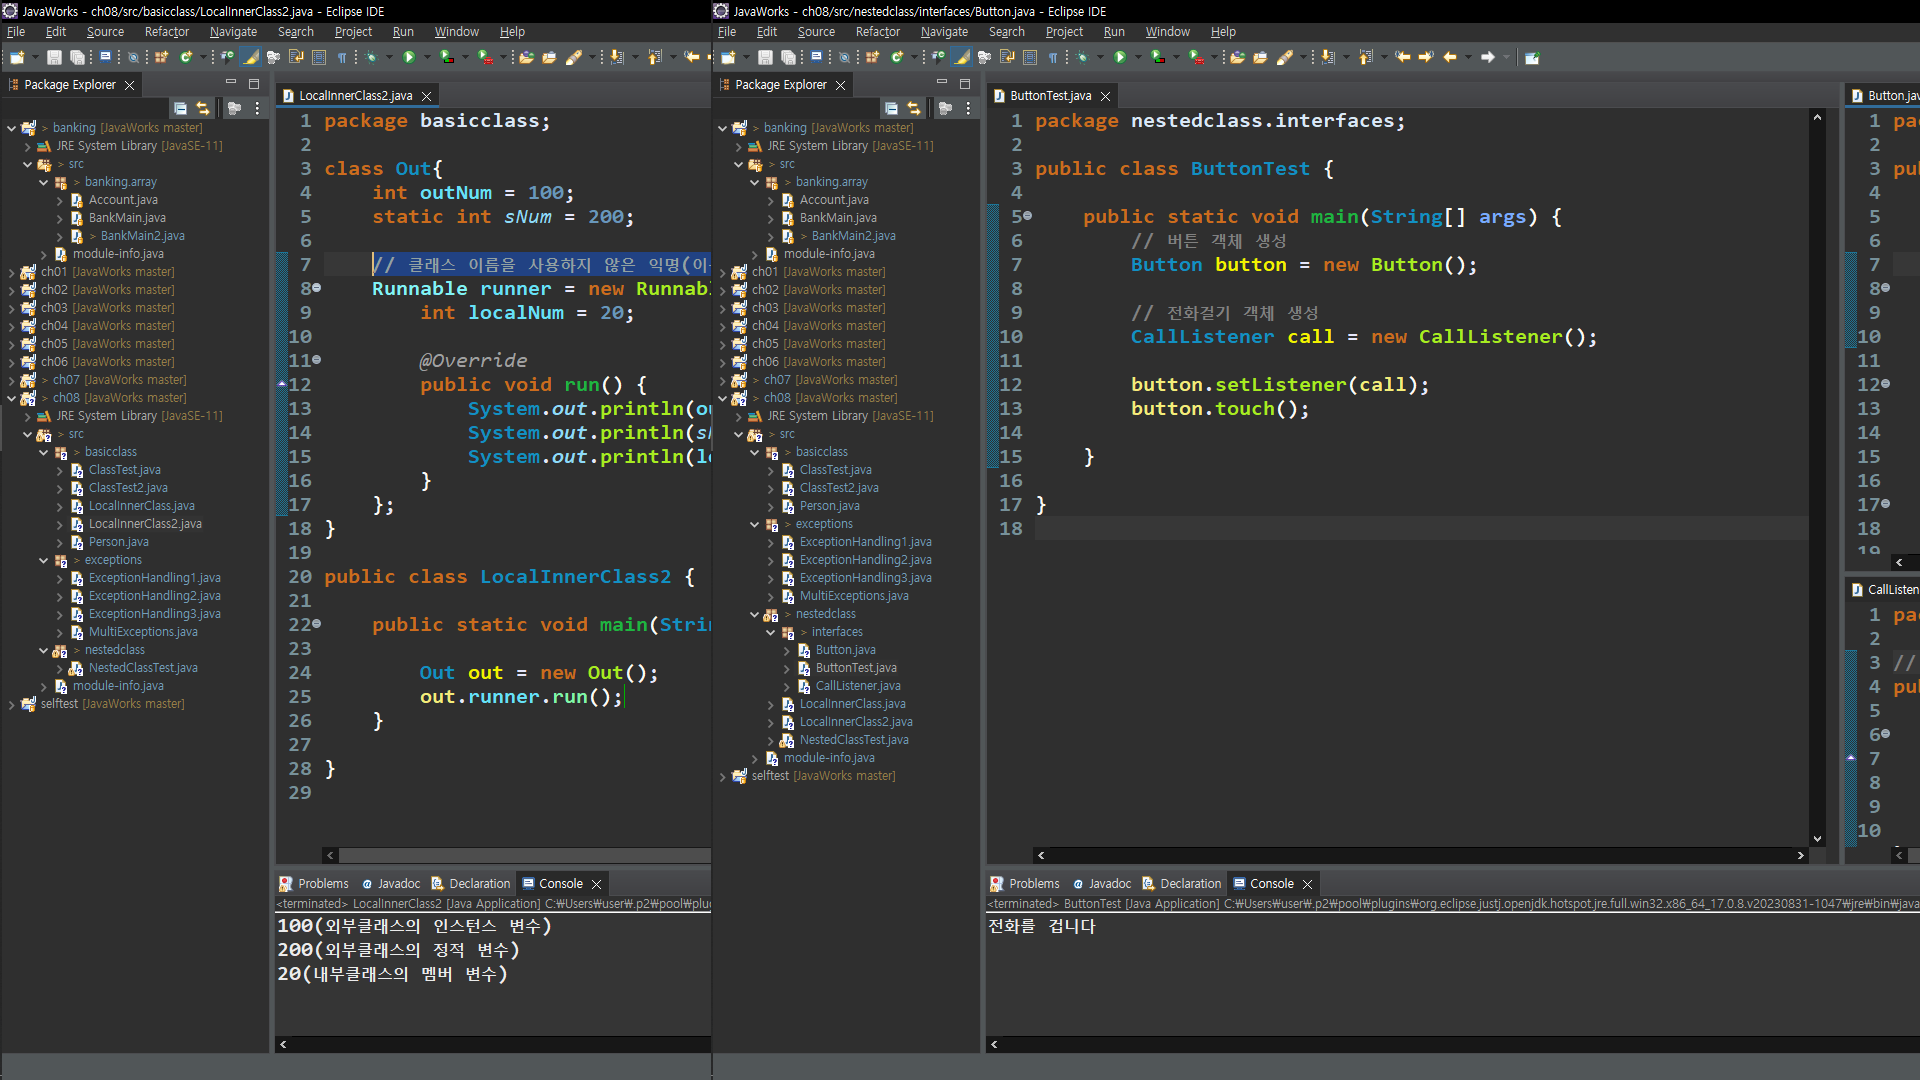This screenshot has height=1080, width=1920.
Task: Select Person.java in LocalInnerClass2 window's explorer
Action: click(x=118, y=542)
